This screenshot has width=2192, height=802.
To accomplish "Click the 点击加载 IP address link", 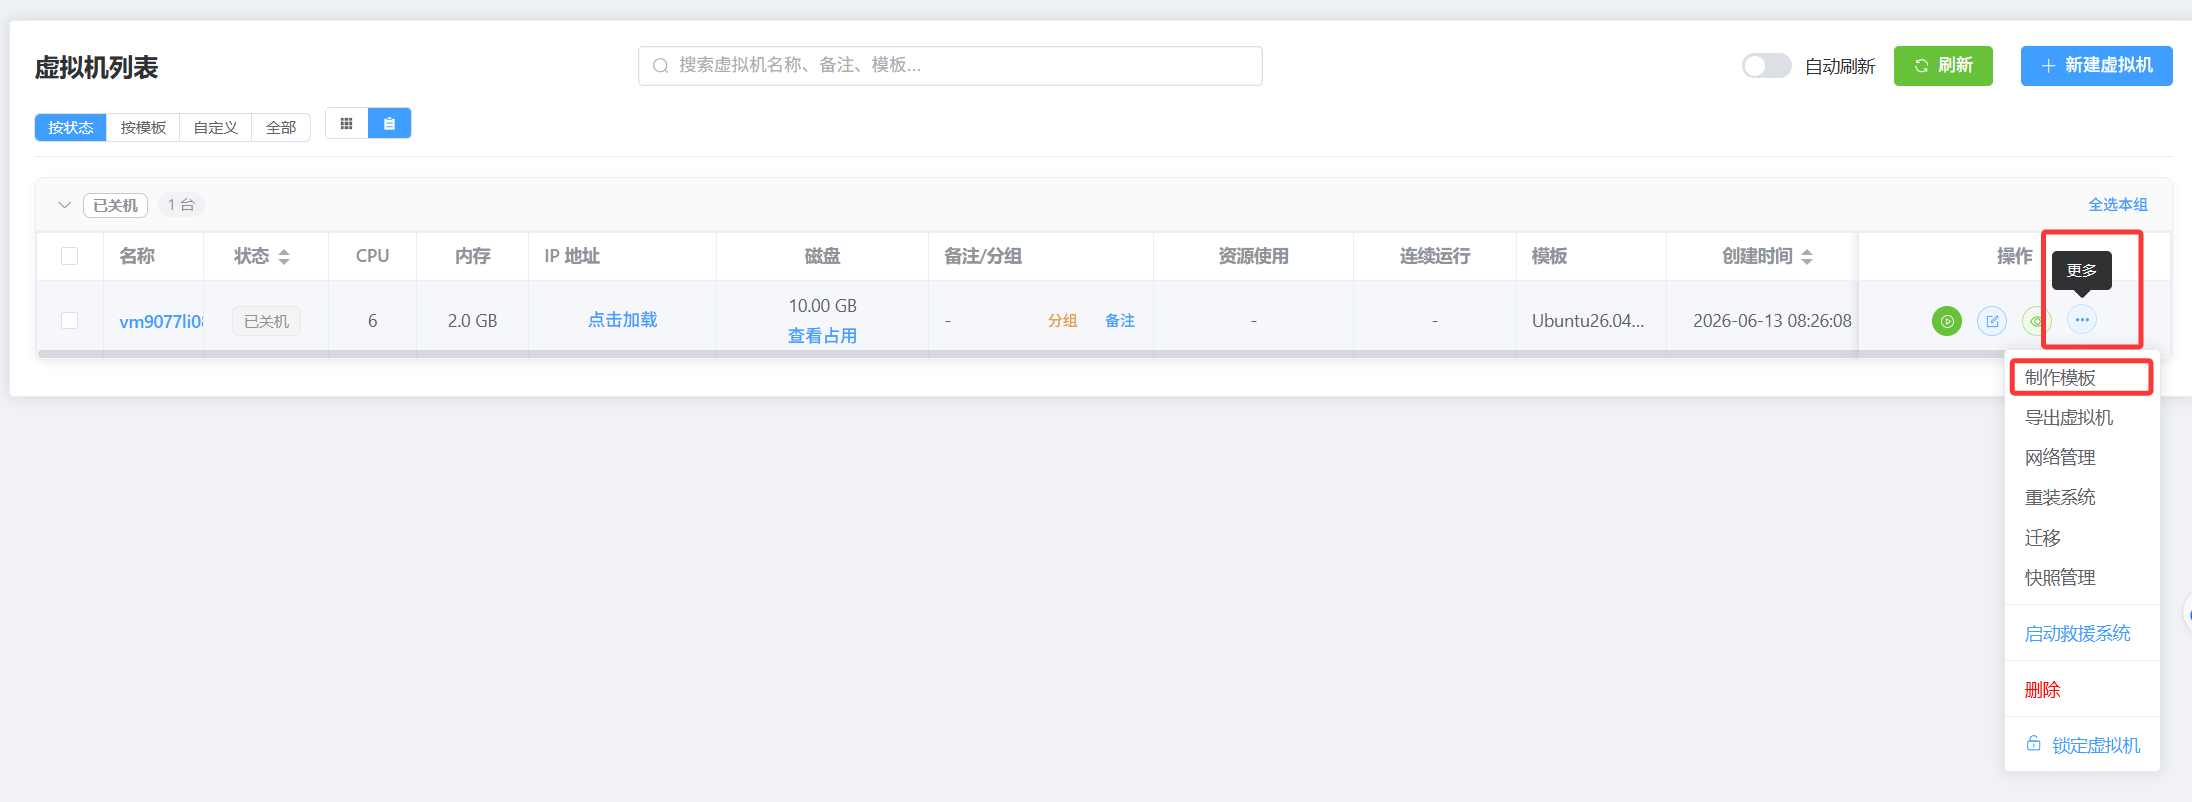I will pos(622,320).
